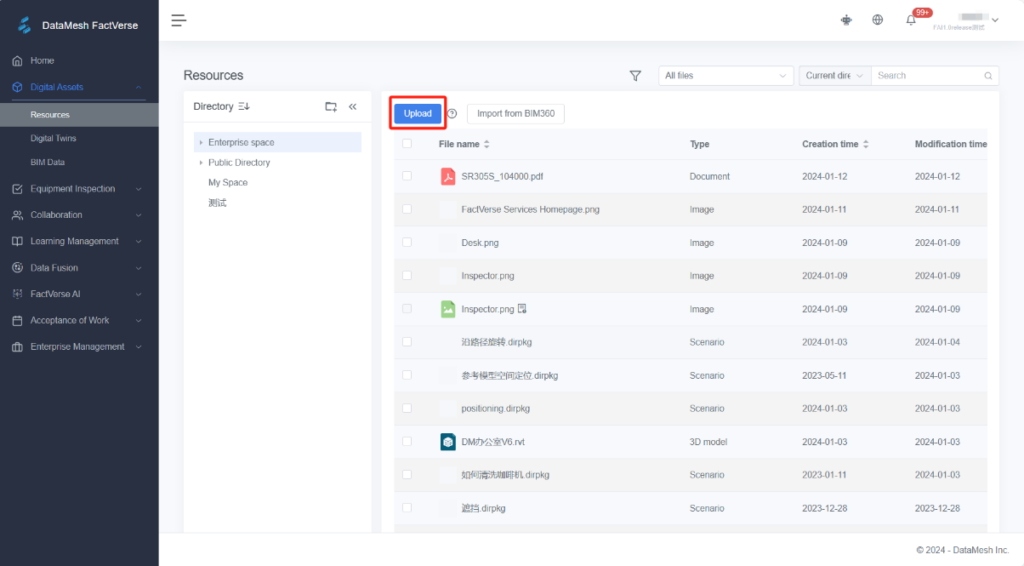This screenshot has width=1024, height=566.
Task: Open the notification bell icon
Action: (910, 20)
